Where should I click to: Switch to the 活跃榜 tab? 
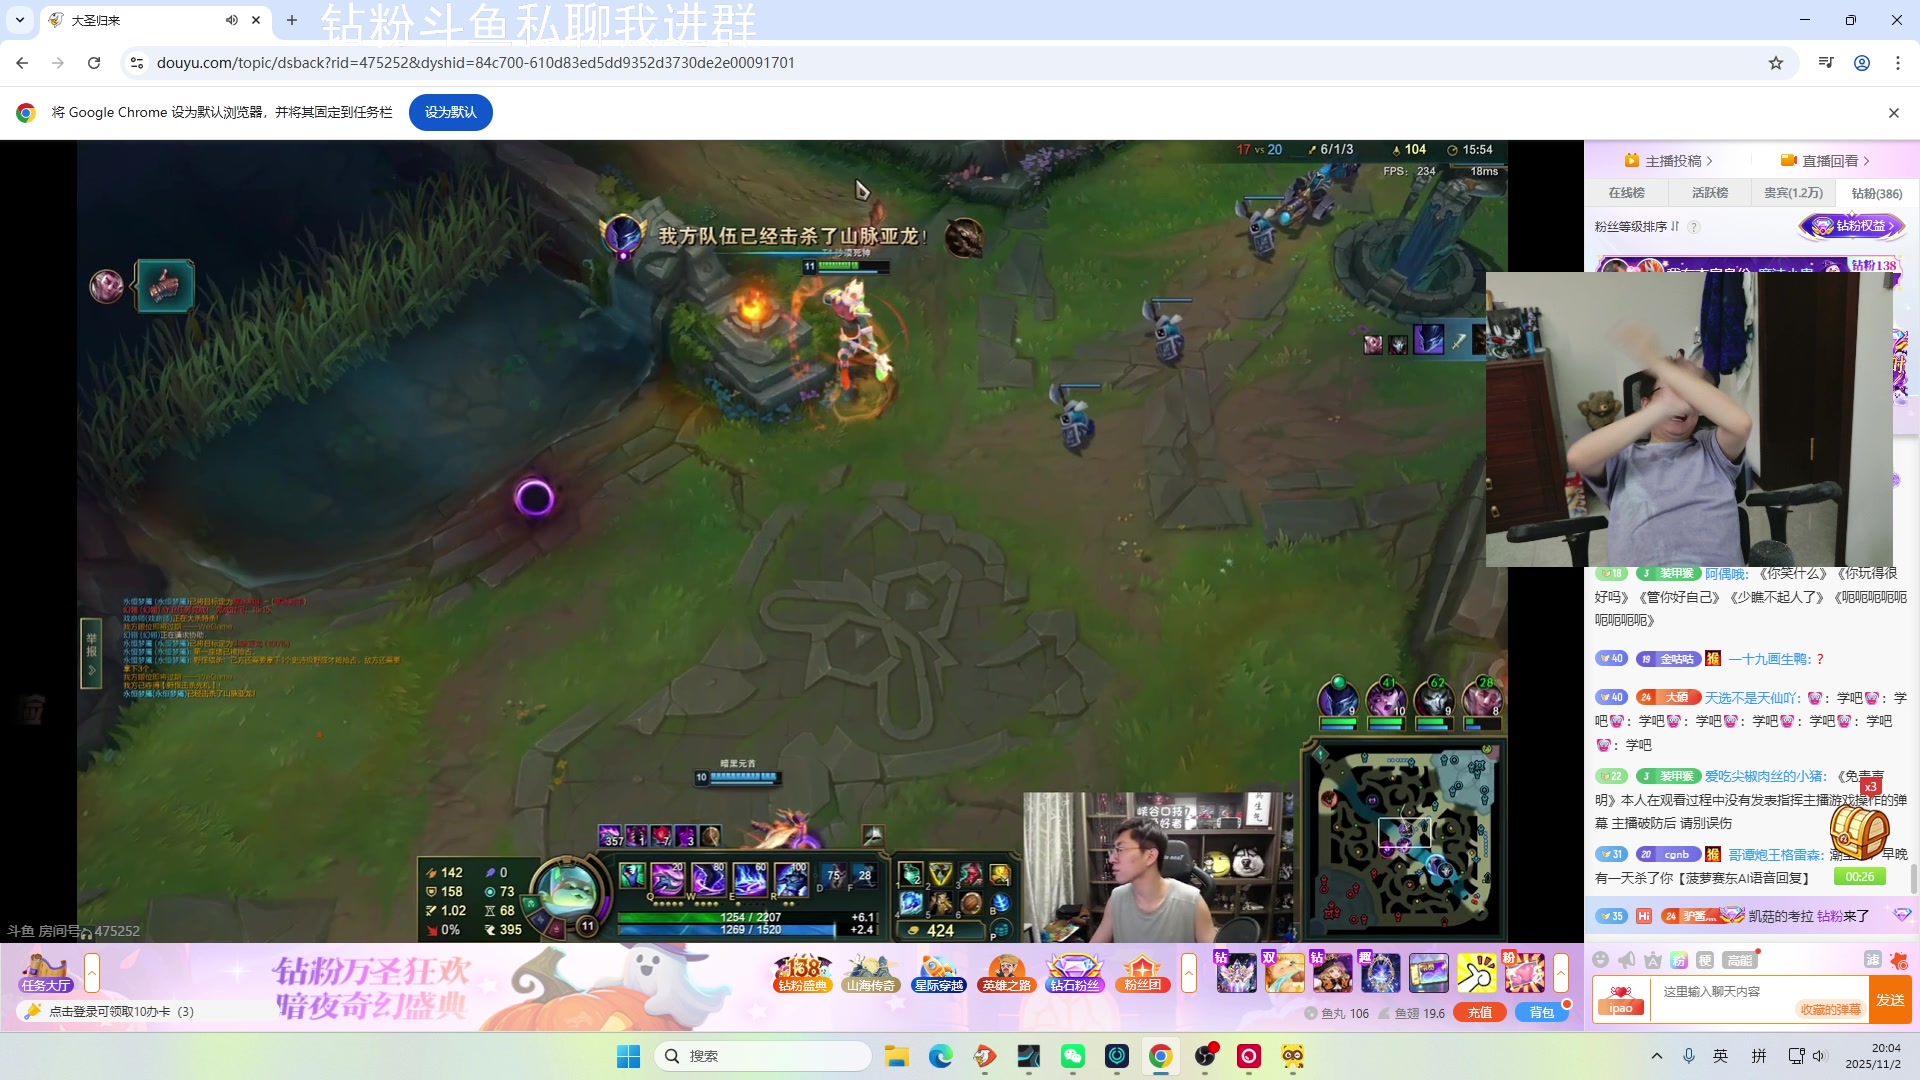1710,193
